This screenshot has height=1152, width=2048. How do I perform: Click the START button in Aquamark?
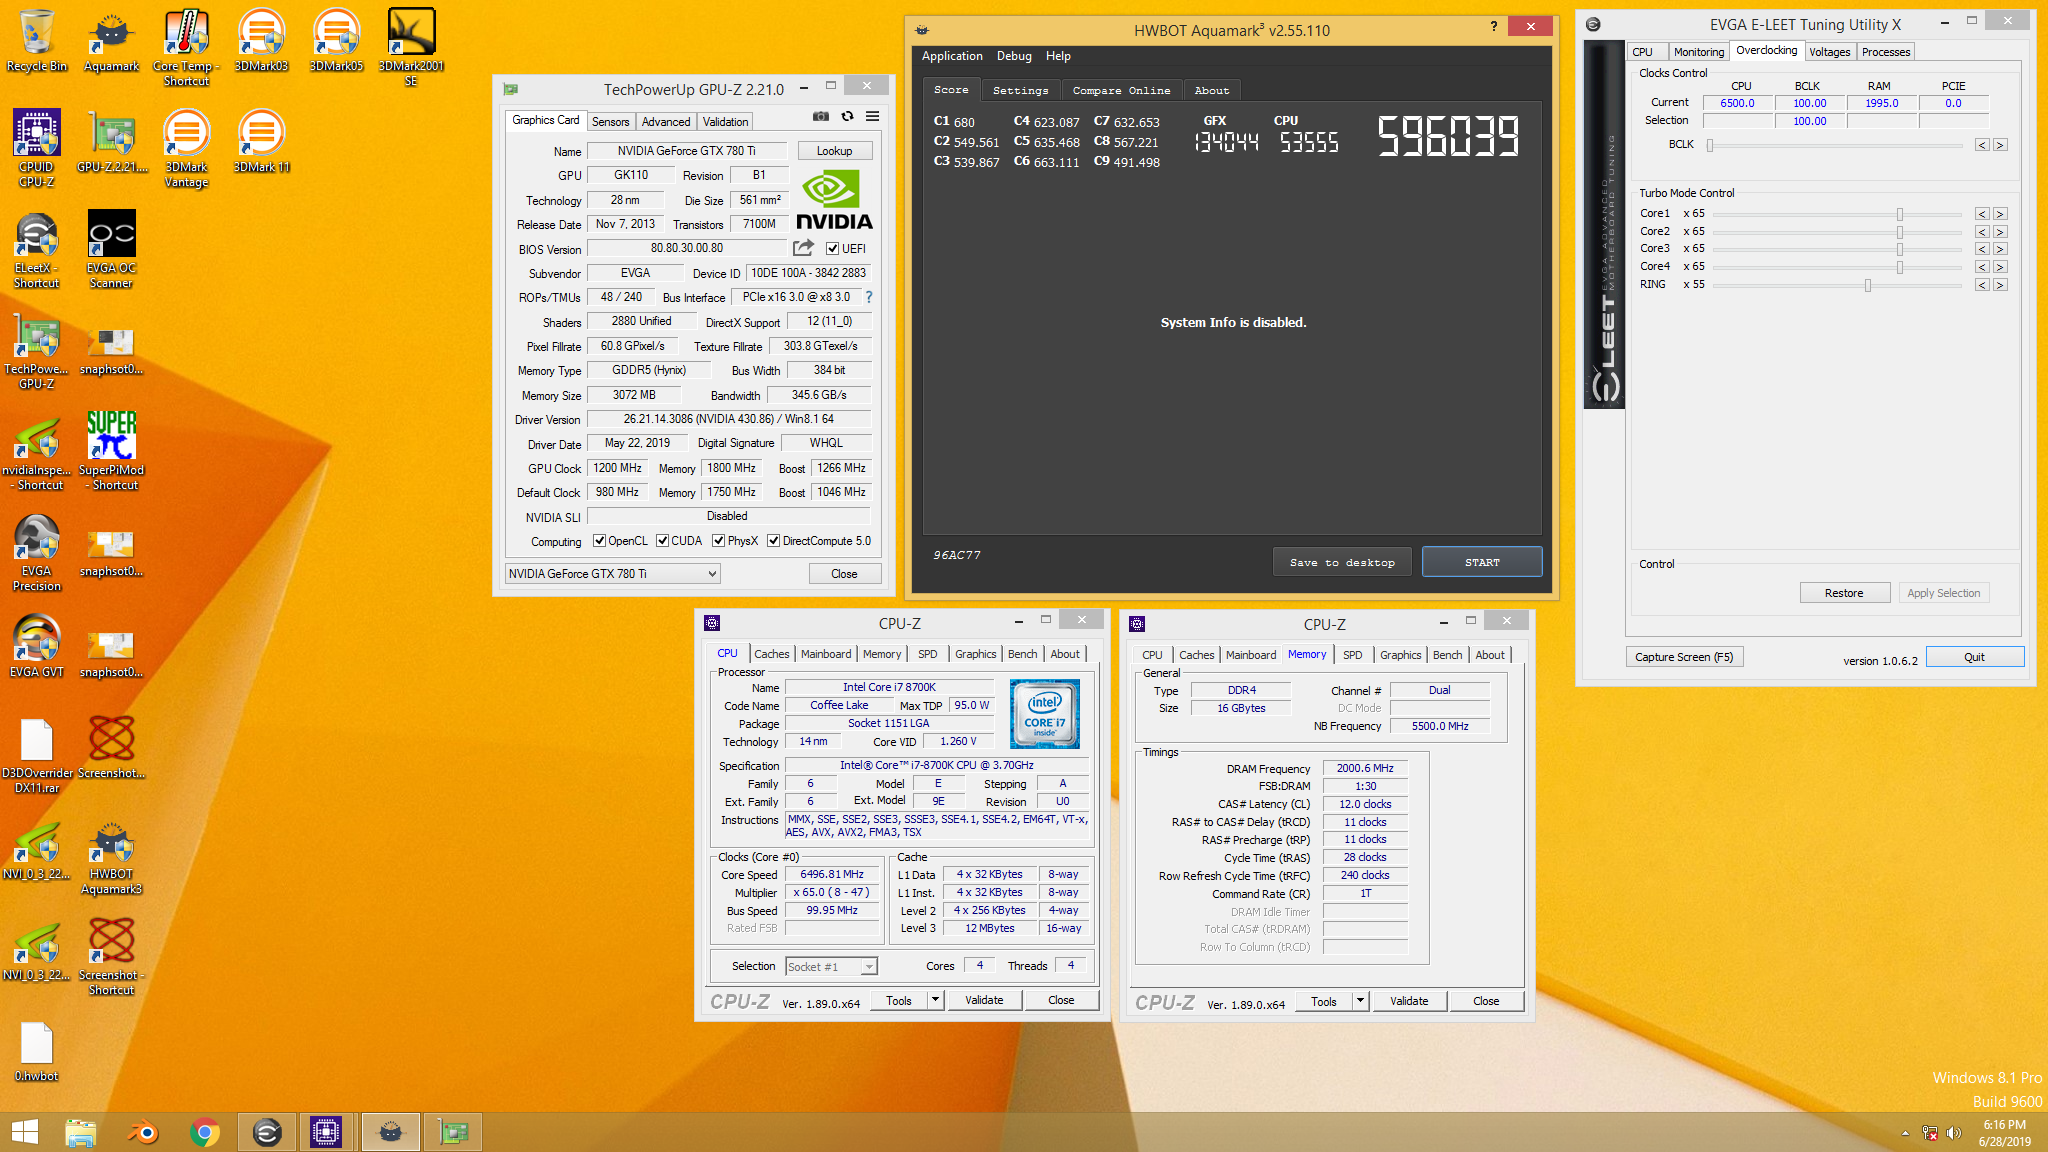1482,562
